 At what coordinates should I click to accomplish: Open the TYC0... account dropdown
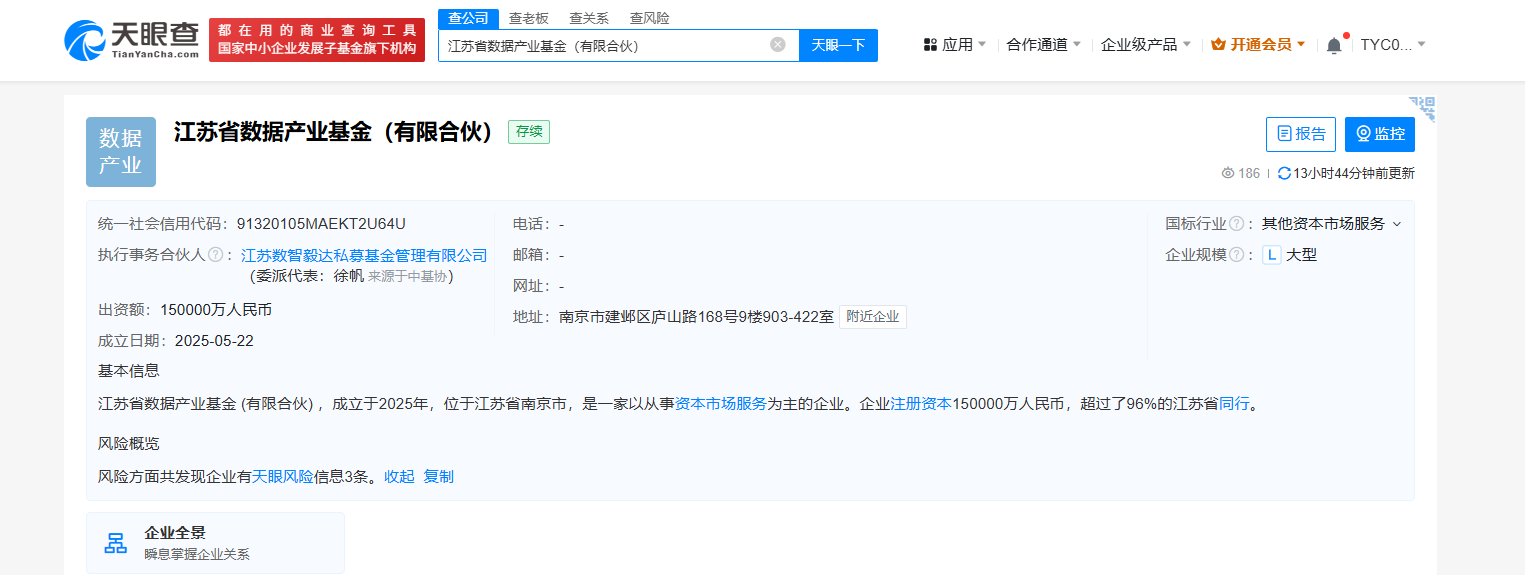[1421, 44]
